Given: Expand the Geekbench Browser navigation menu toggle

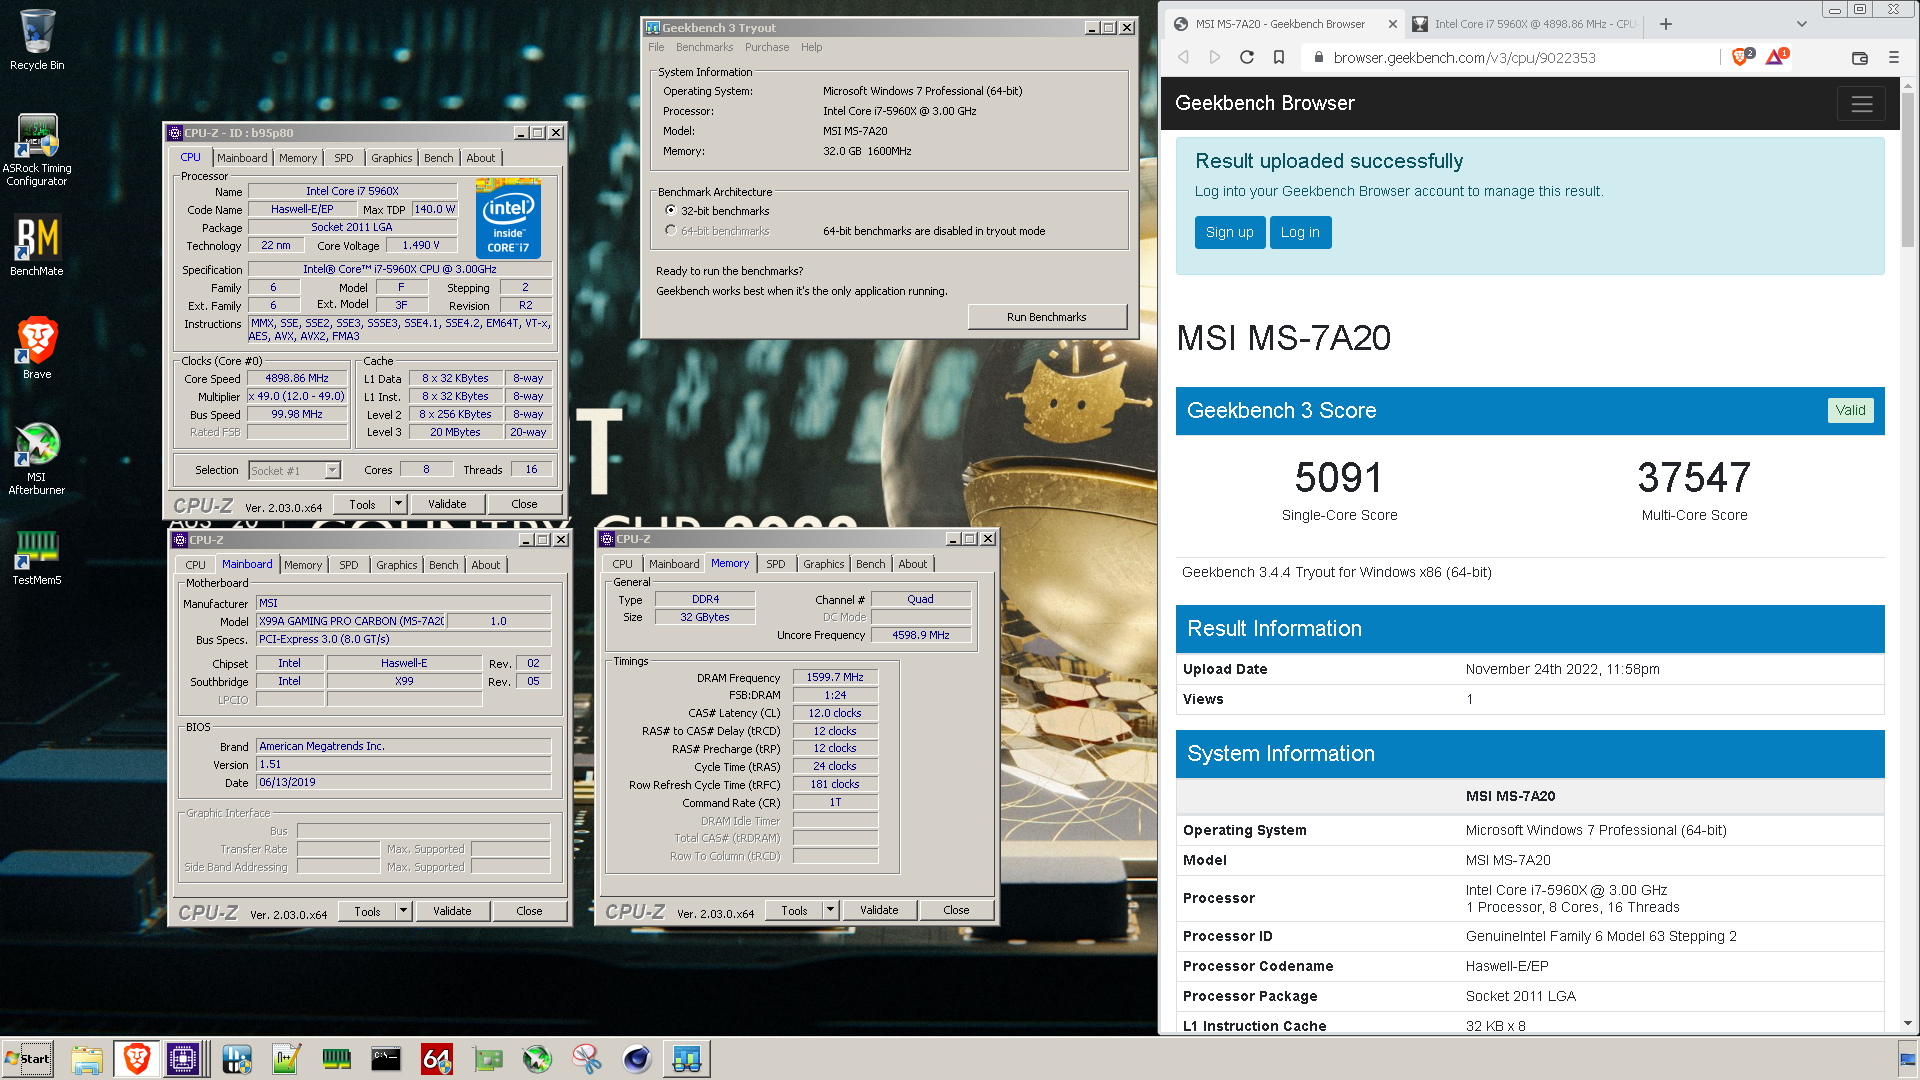Looking at the screenshot, I should 1862,104.
